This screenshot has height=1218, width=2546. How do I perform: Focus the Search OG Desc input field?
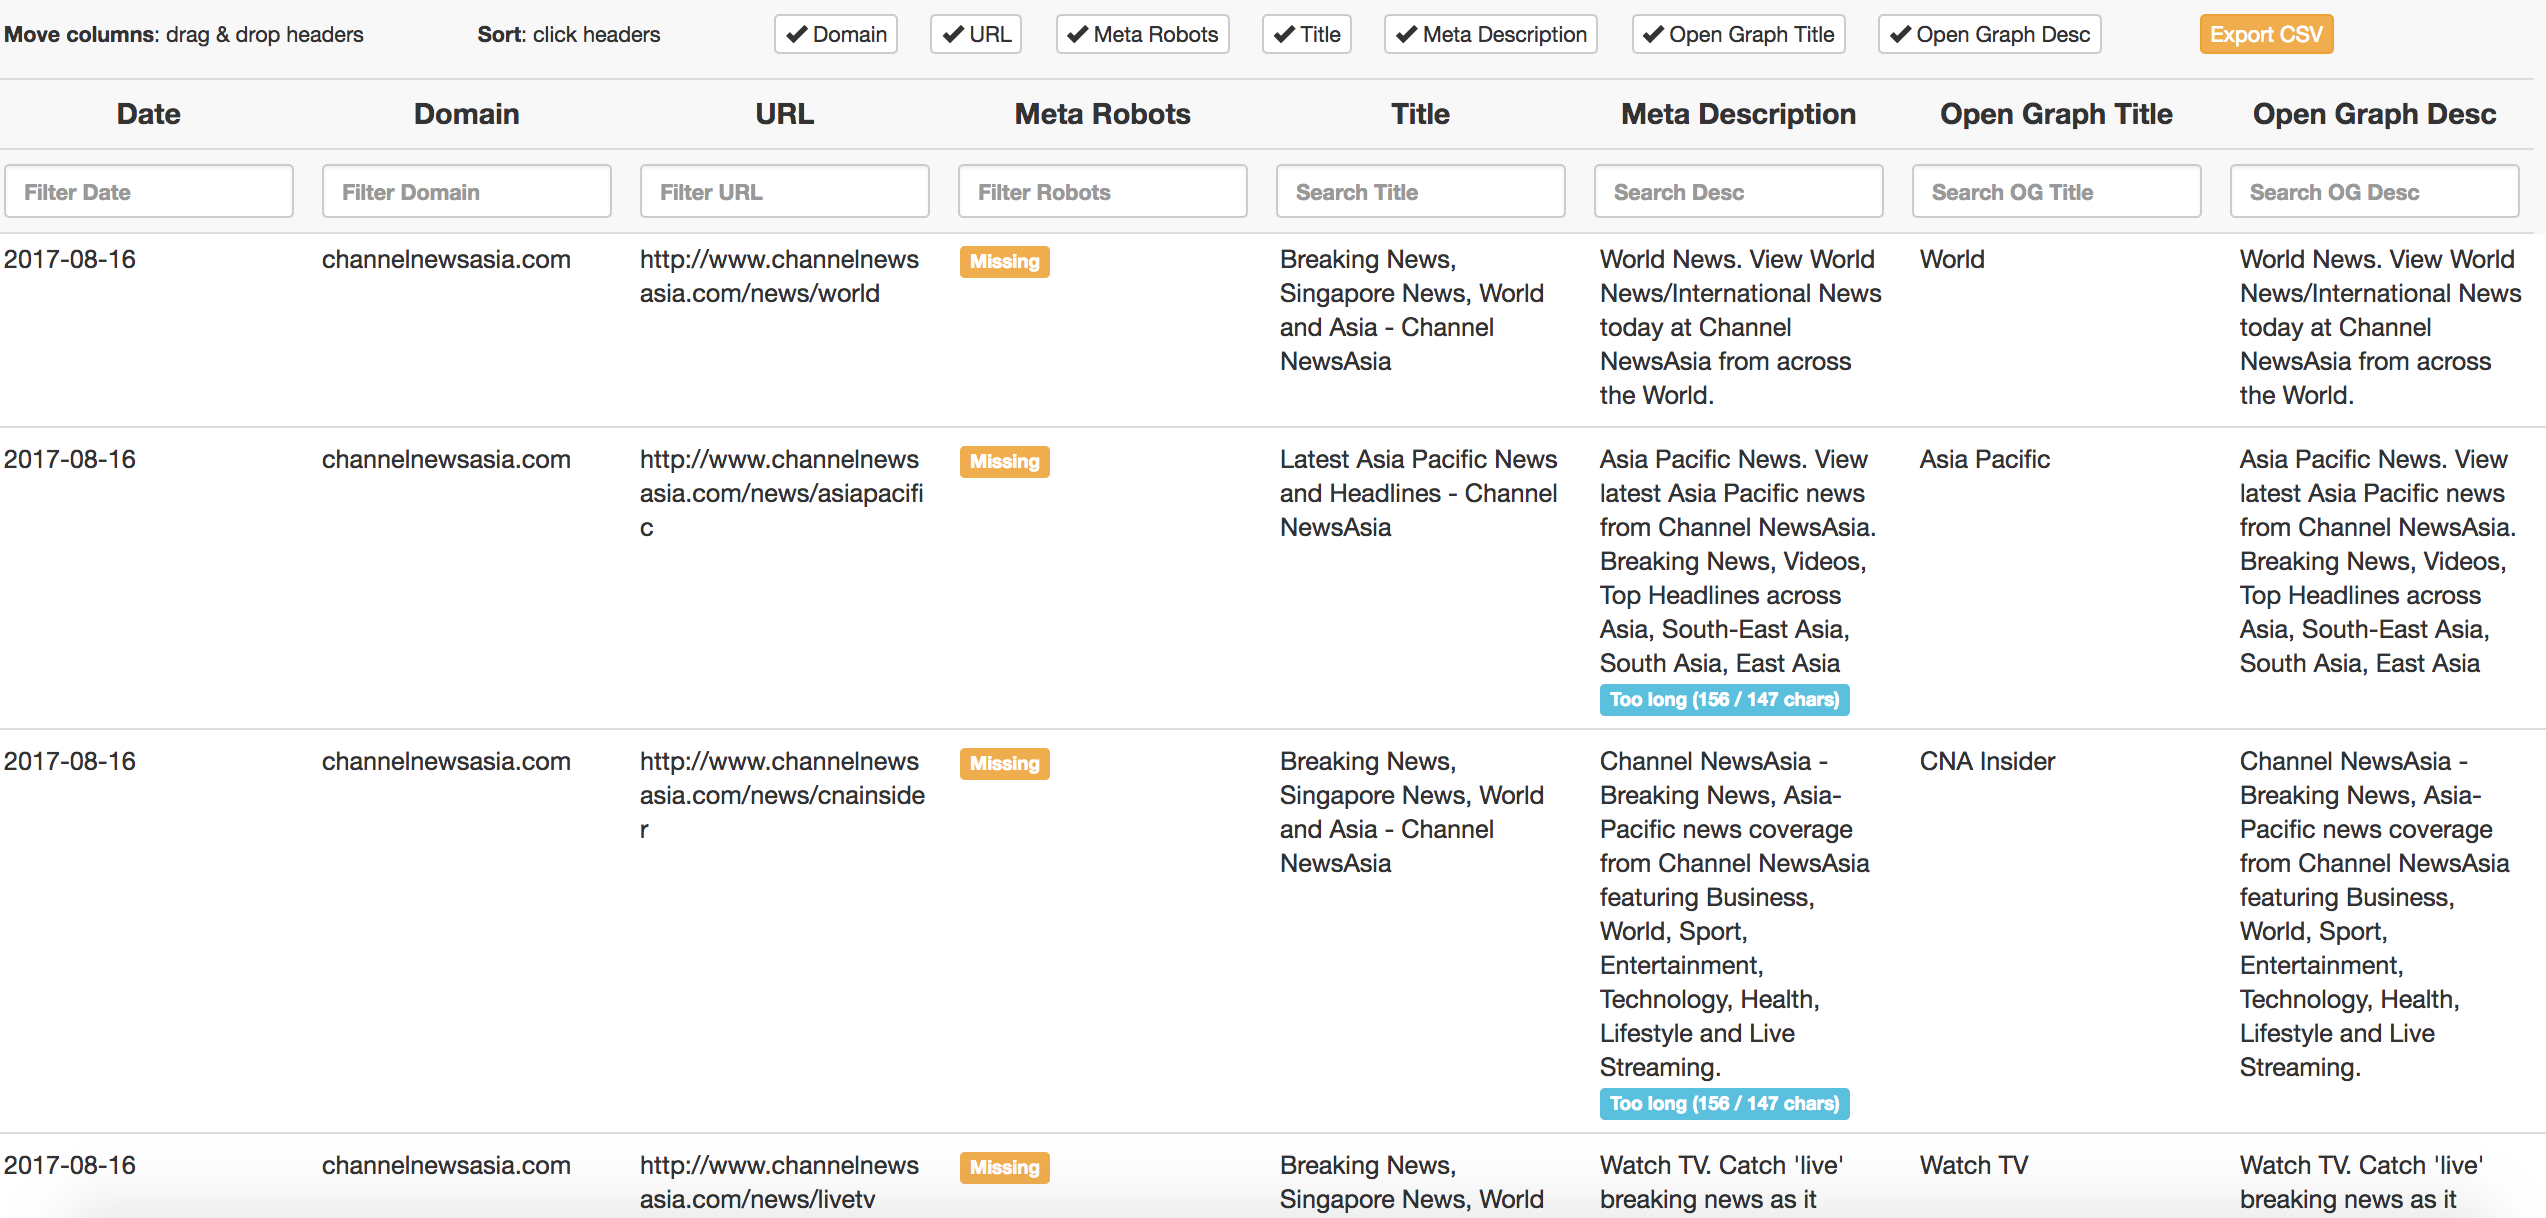pyautogui.click(x=2375, y=191)
